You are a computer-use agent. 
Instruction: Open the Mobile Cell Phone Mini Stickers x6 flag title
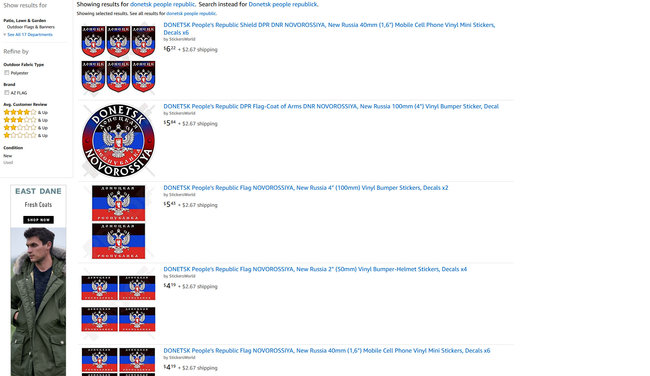click(x=327, y=351)
